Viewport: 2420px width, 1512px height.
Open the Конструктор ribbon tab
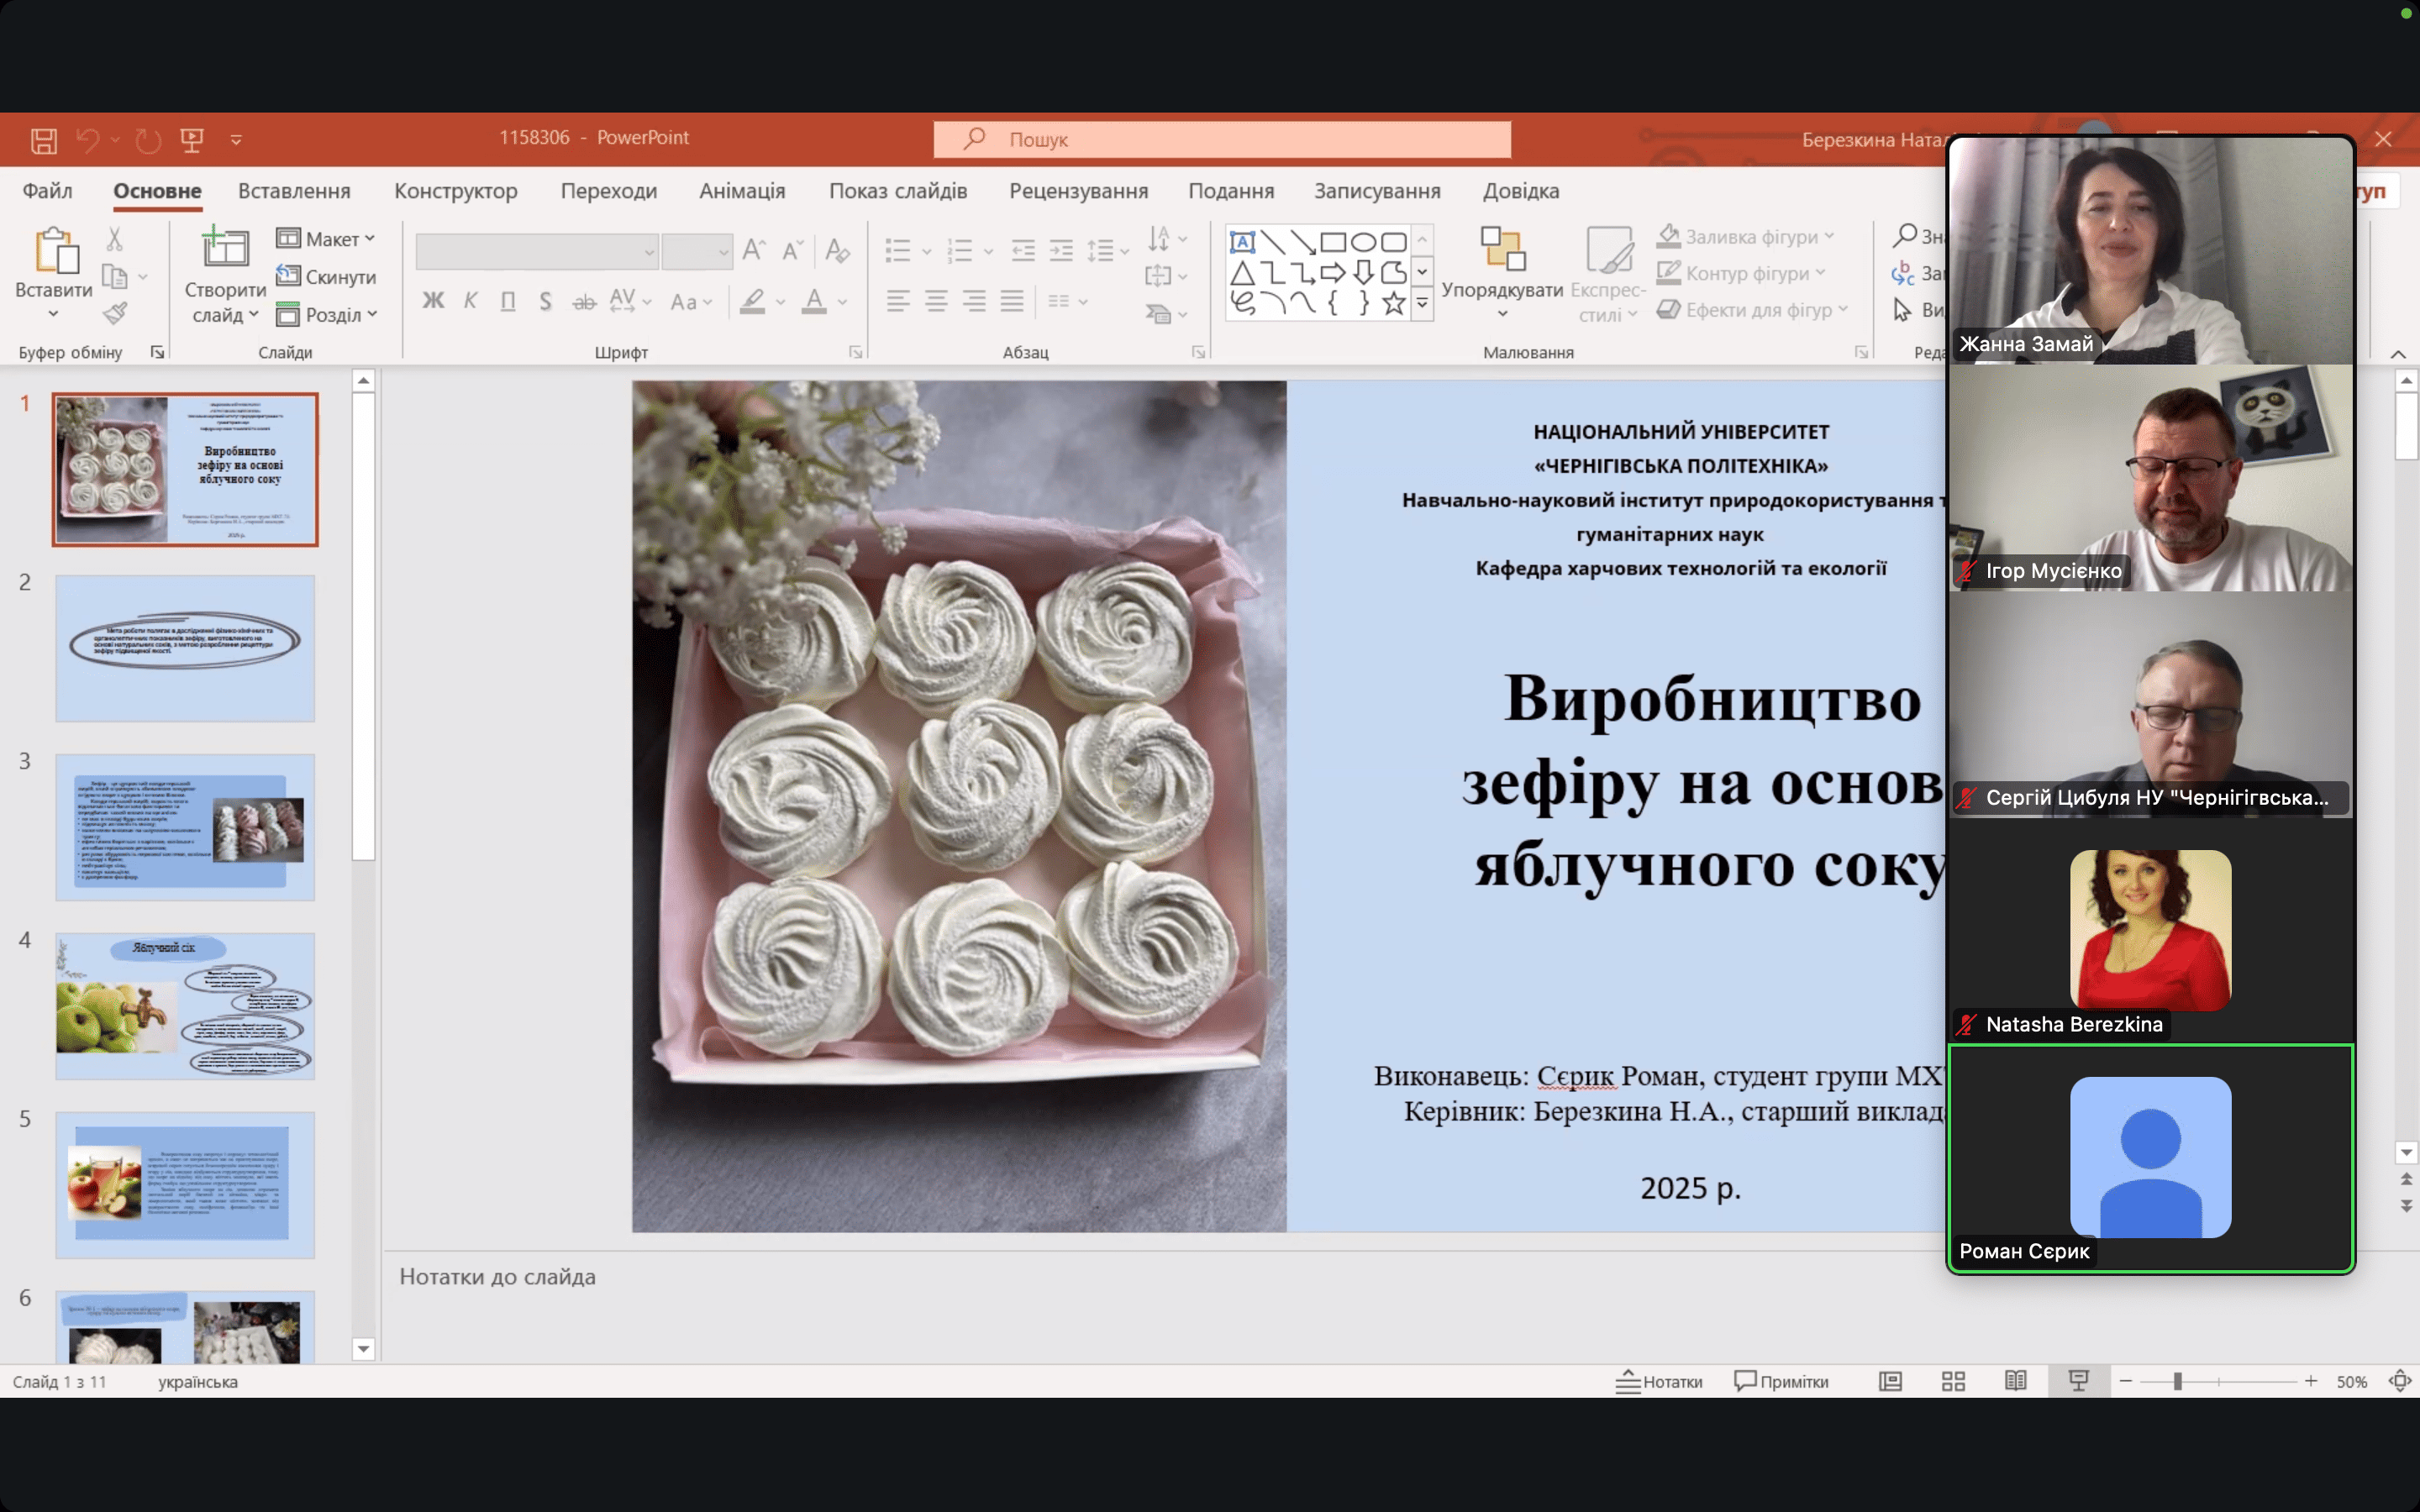(x=455, y=191)
